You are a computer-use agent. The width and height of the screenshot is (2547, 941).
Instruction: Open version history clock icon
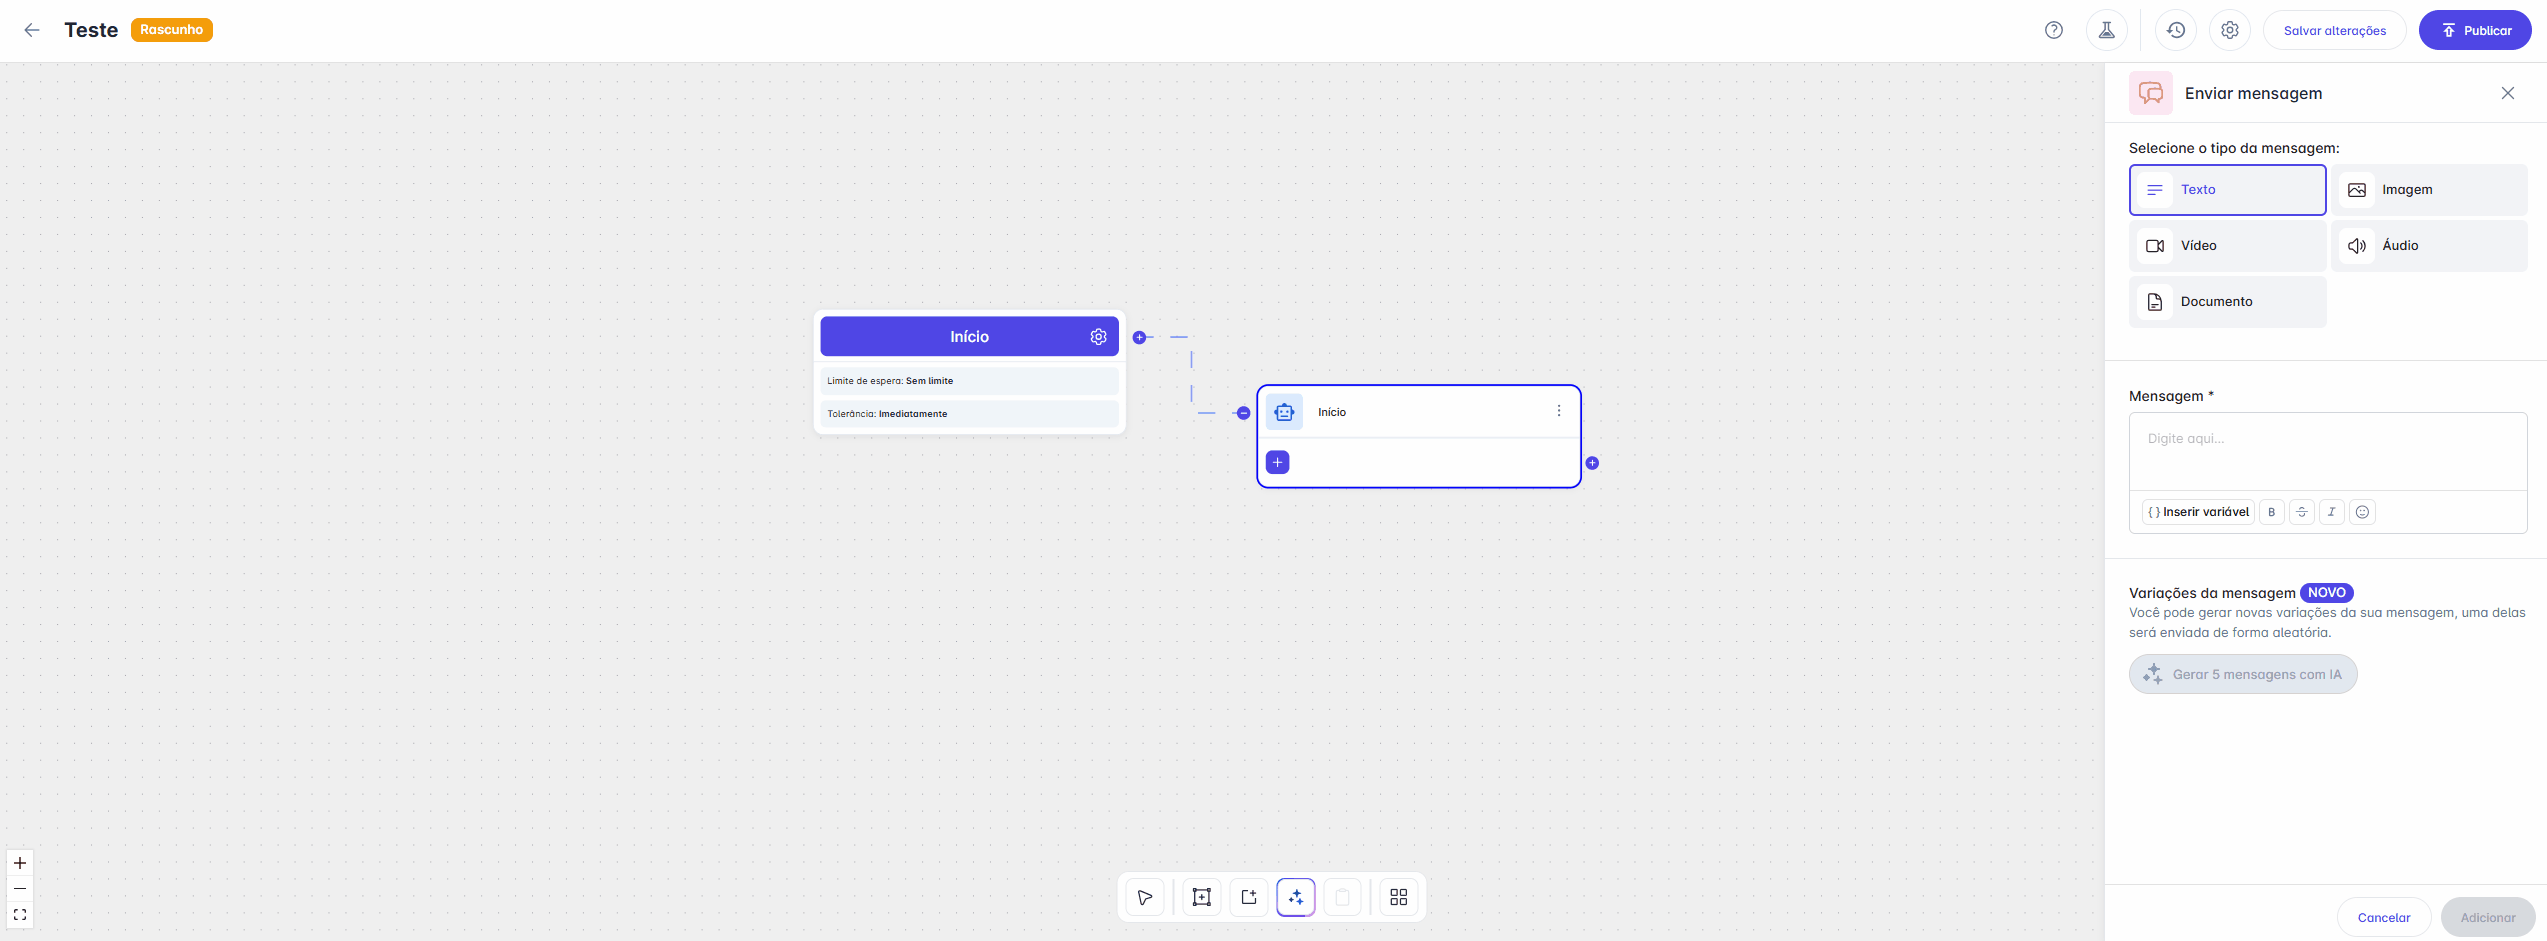tap(2175, 30)
